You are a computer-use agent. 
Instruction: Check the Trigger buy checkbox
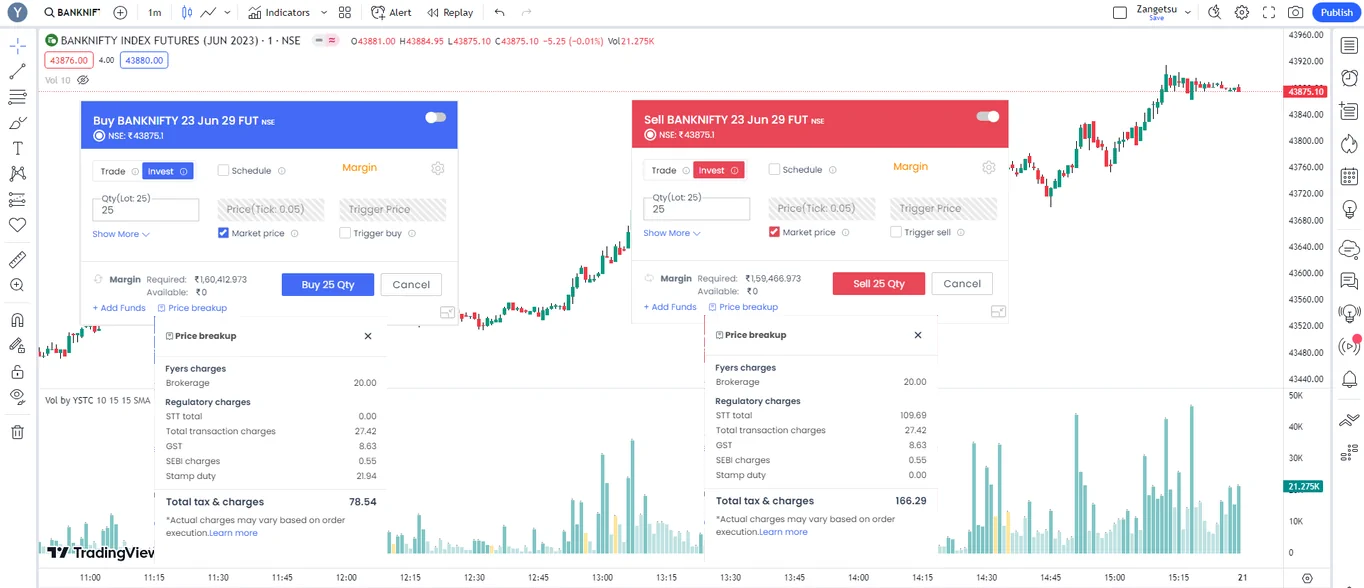click(x=345, y=233)
